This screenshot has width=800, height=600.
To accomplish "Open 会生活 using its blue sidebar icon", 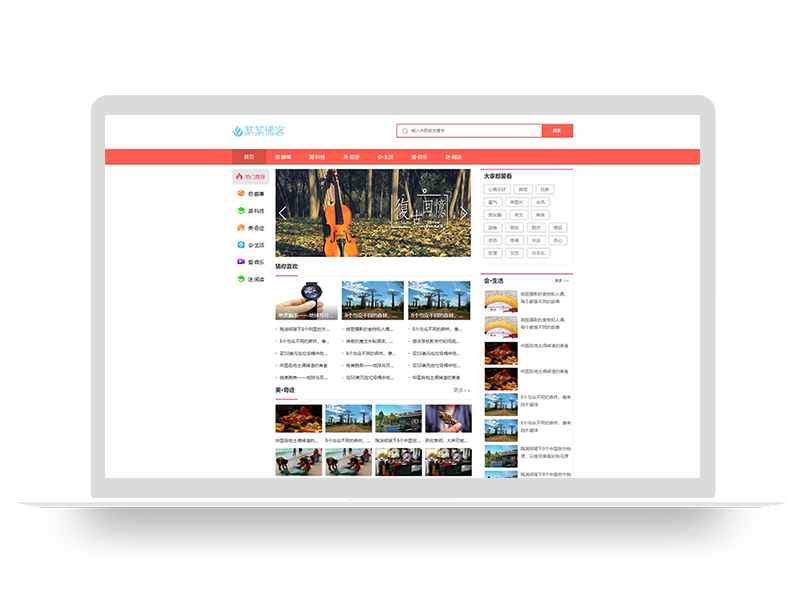I will [240, 244].
